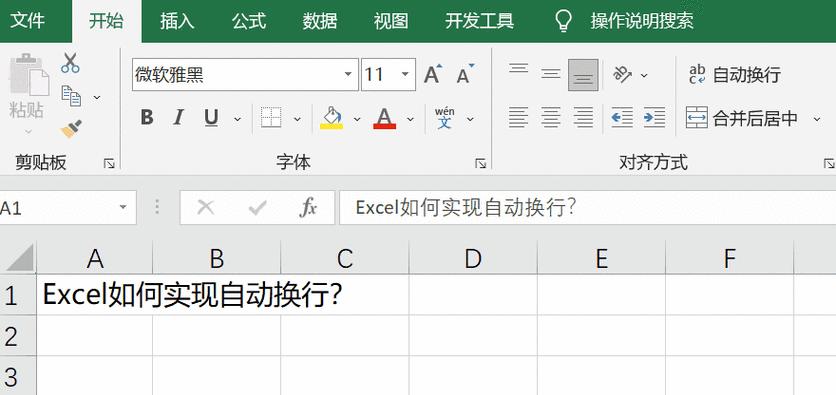Click the Copy icon in clipboard group

tap(71, 96)
